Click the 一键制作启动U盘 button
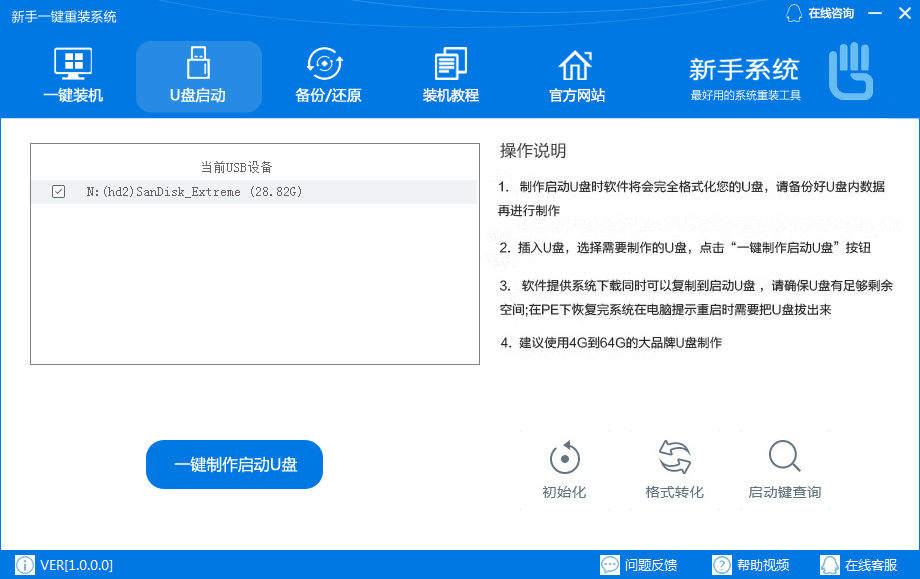The width and height of the screenshot is (920, 579). pyautogui.click(x=234, y=465)
